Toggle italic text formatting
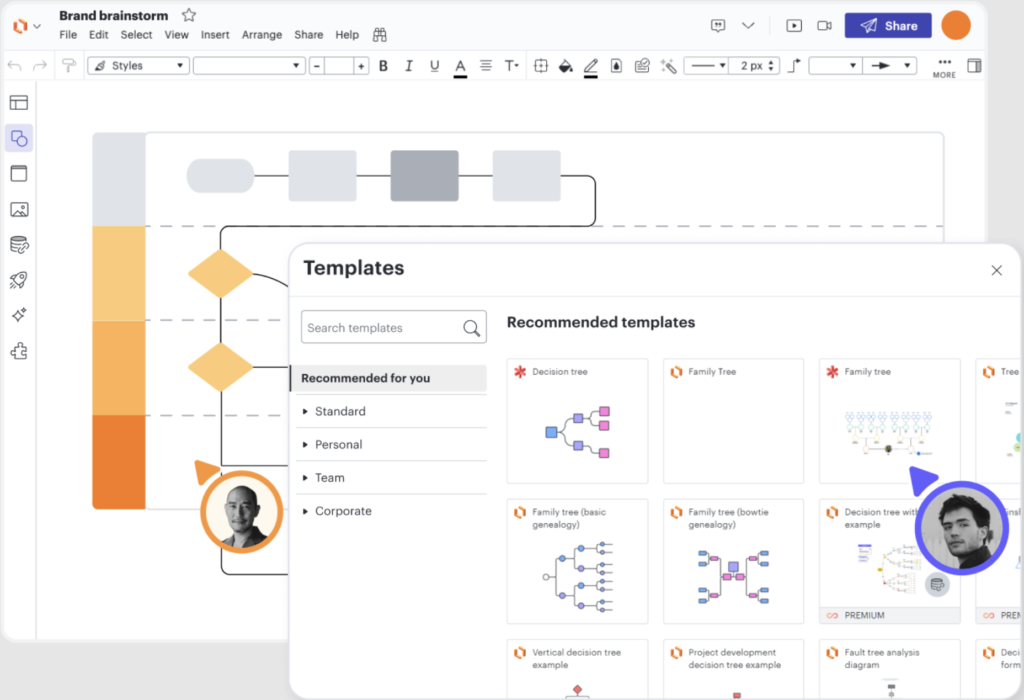Screen dimensions: 1024x700 (x=409, y=66)
